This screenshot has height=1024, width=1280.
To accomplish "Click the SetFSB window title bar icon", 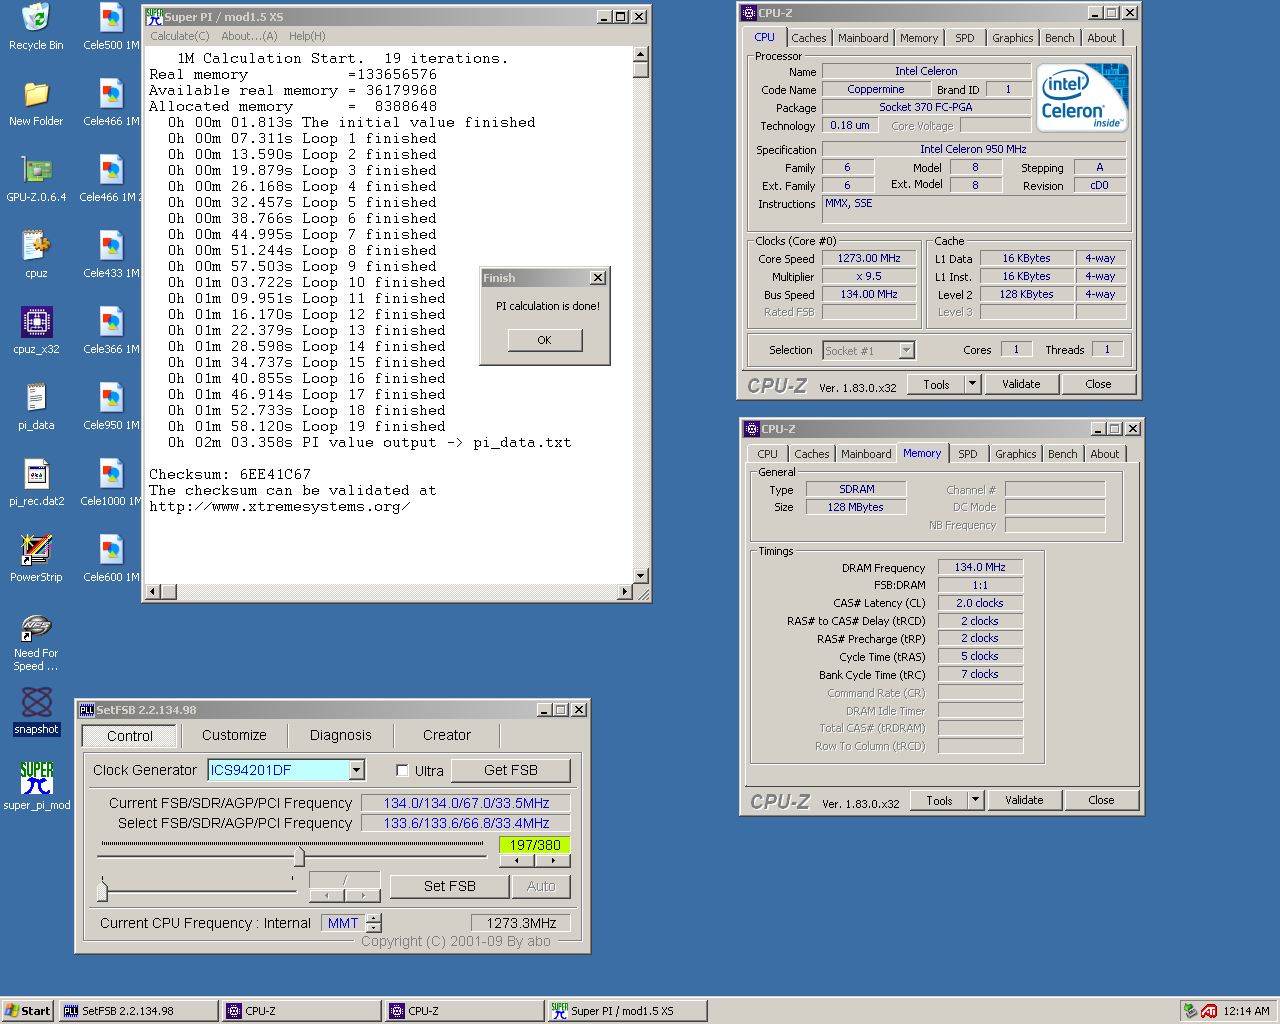I will click(x=87, y=710).
